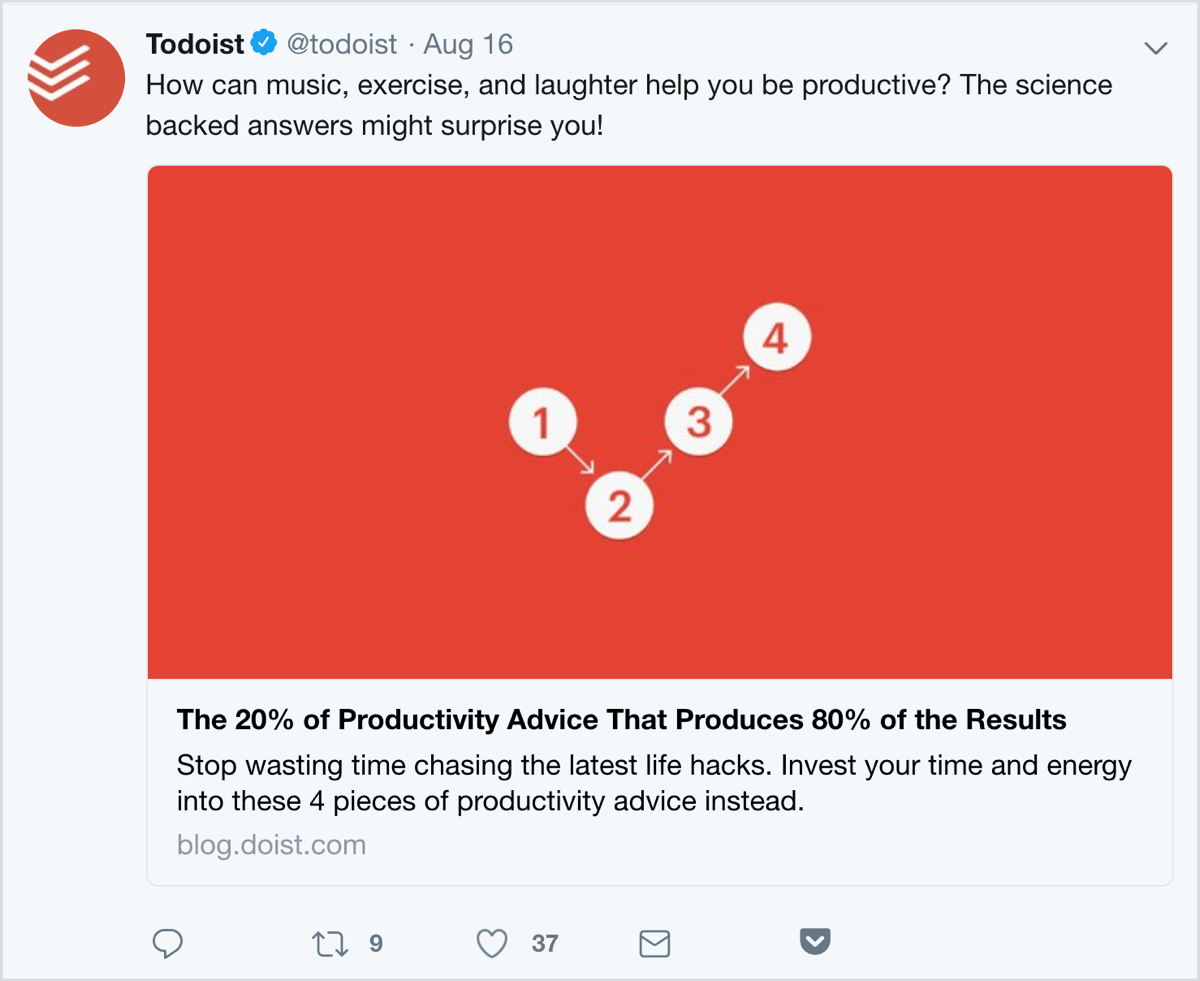1200x981 pixels.
Task: Retweet this Todoist post
Action: pyautogui.click(x=330, y=943)
